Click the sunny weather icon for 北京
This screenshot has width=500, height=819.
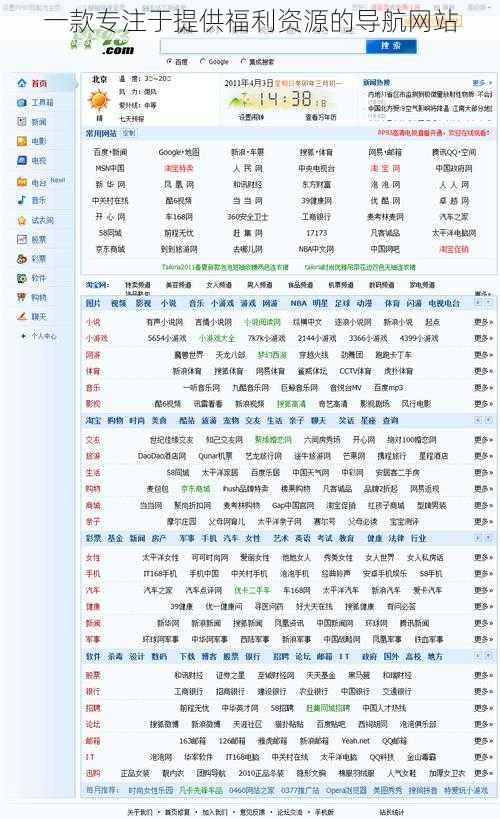(x=98, y=100)
